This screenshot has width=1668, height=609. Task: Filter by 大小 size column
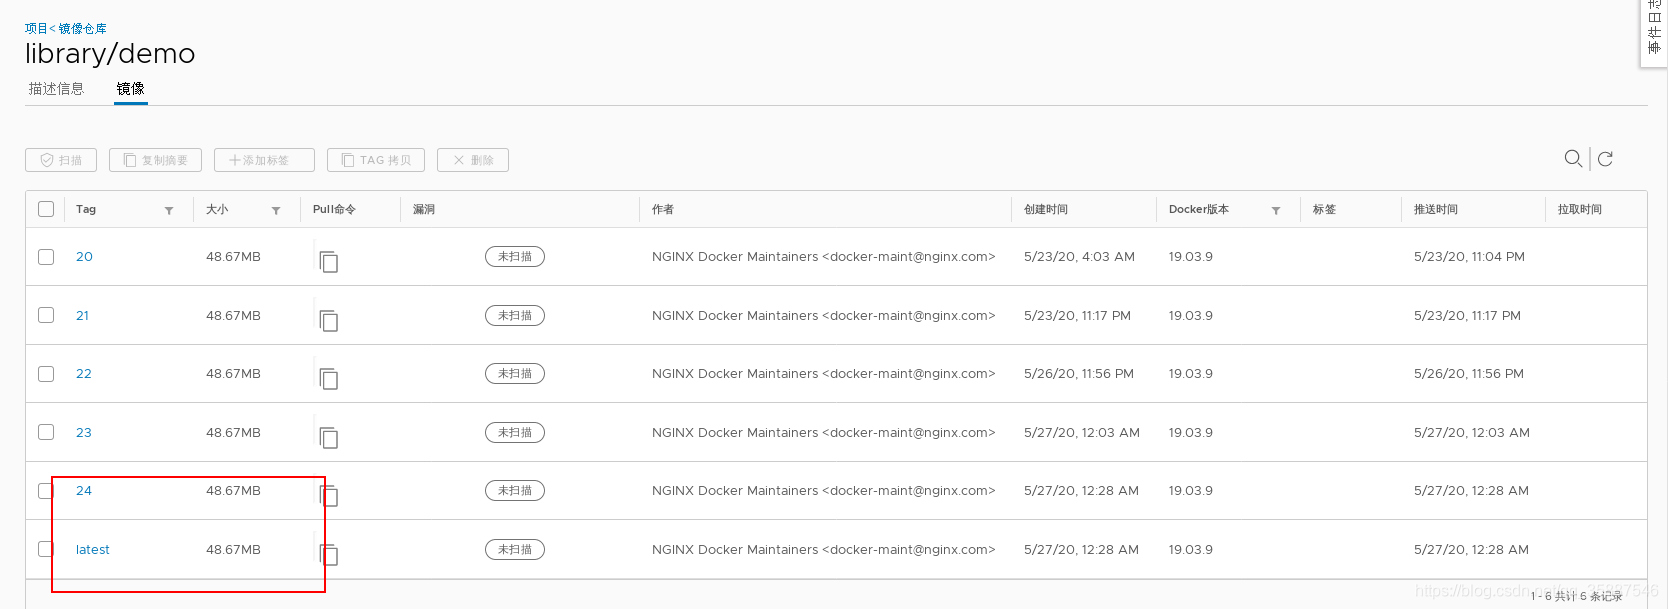276,210
